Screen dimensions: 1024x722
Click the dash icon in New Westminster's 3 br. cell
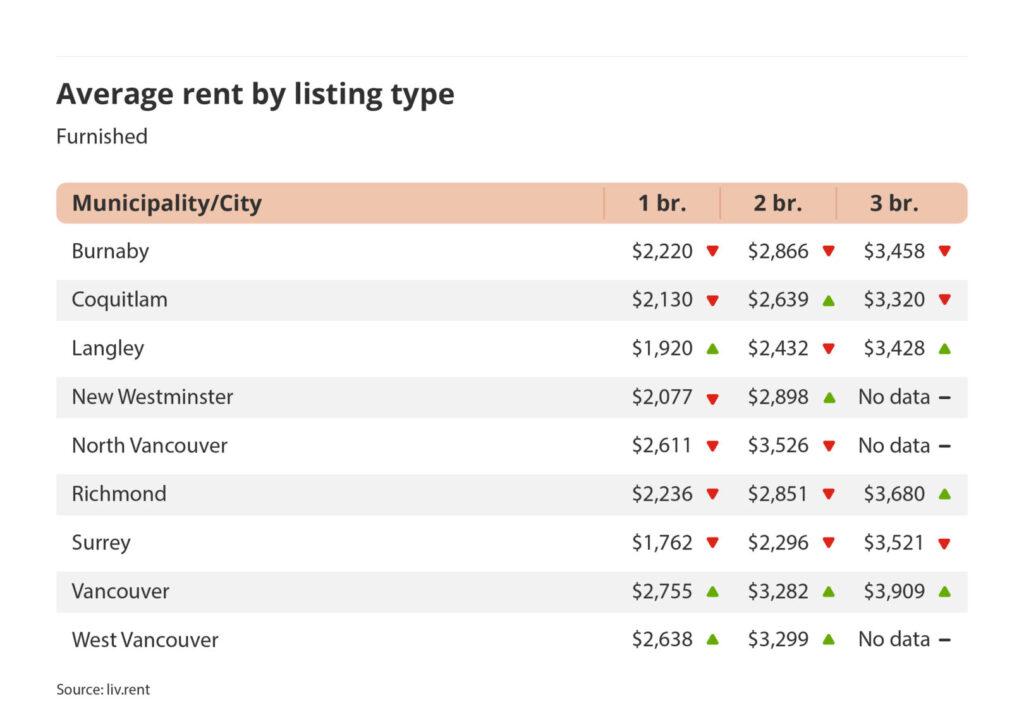944,397
